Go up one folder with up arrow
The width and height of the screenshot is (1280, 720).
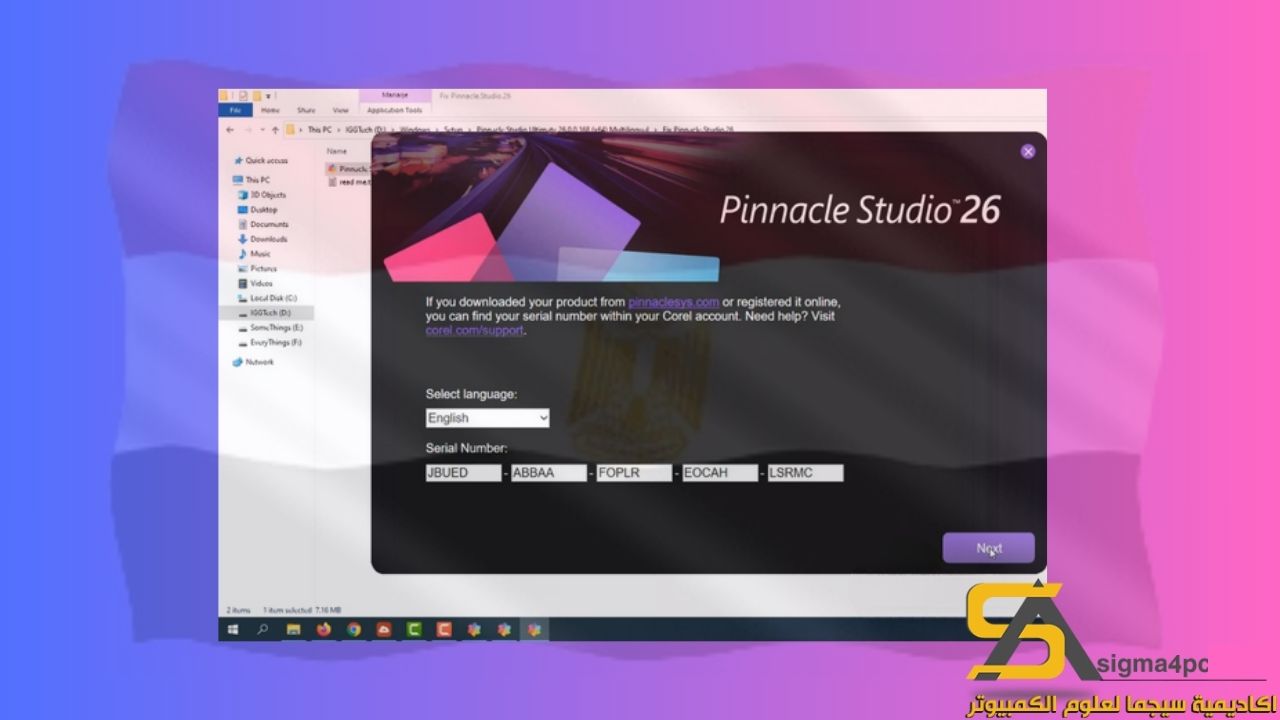(x=275, y=129)
